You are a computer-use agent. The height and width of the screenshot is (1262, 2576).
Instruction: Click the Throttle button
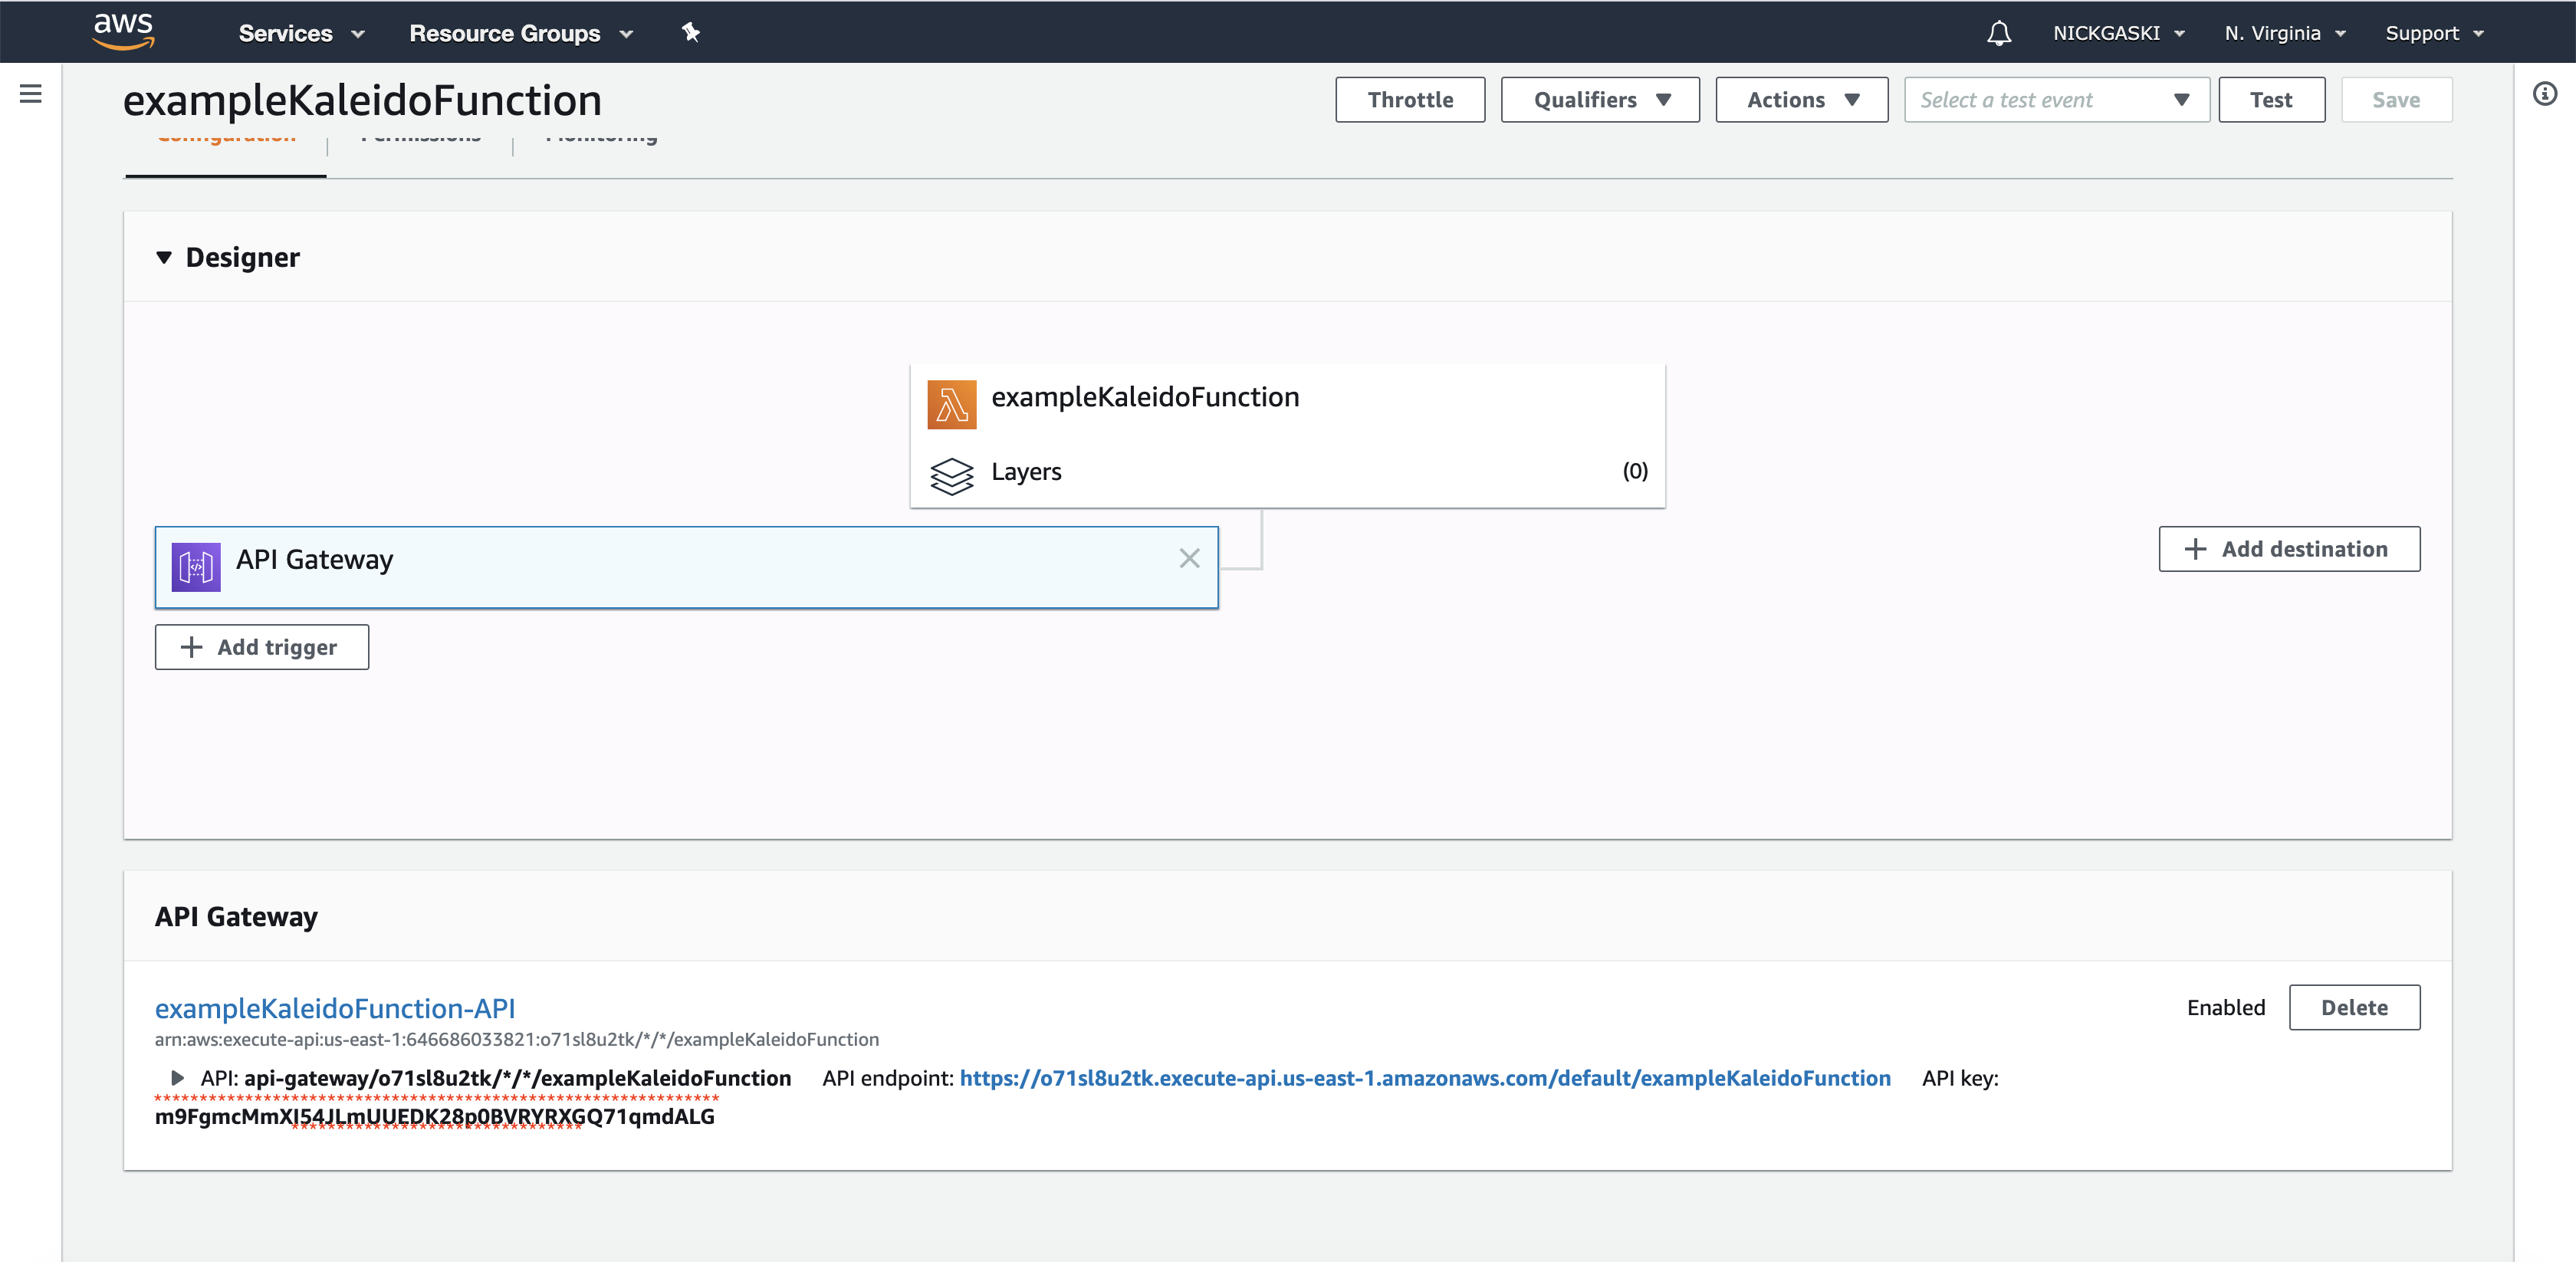pyautogui.click(x=1410, y=100)
